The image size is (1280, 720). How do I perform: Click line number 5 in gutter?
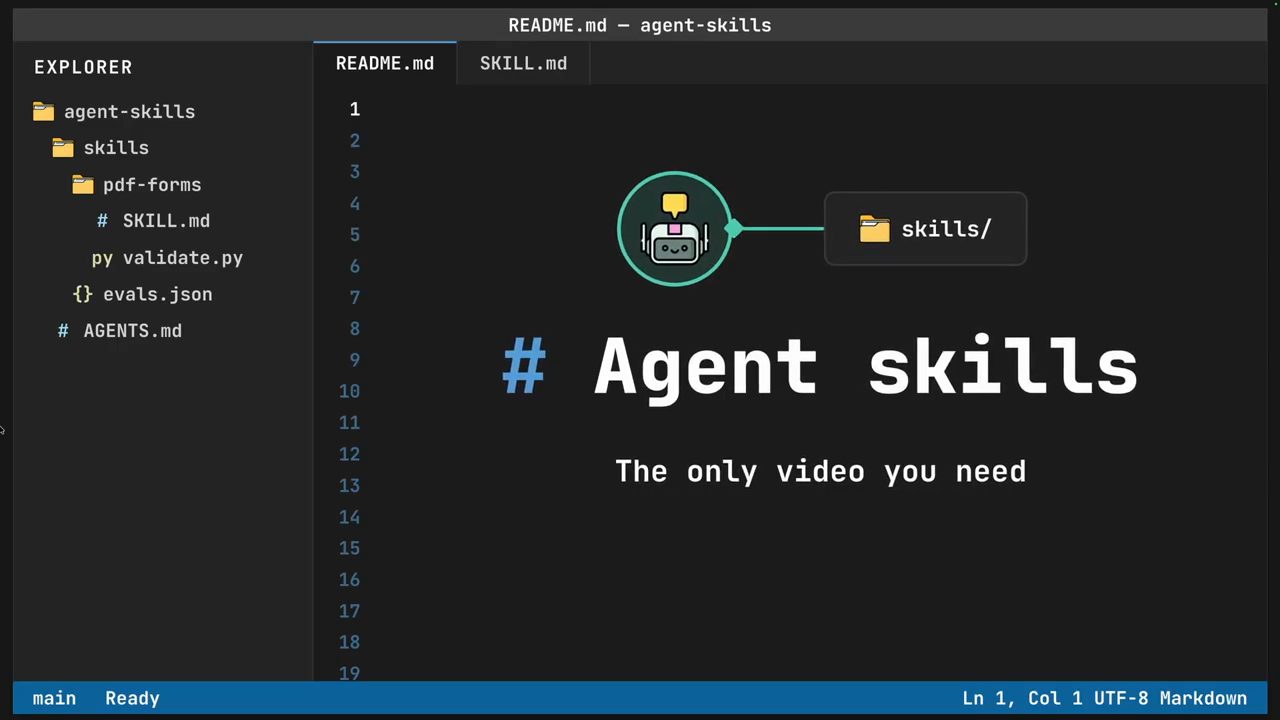pos(355,234)
